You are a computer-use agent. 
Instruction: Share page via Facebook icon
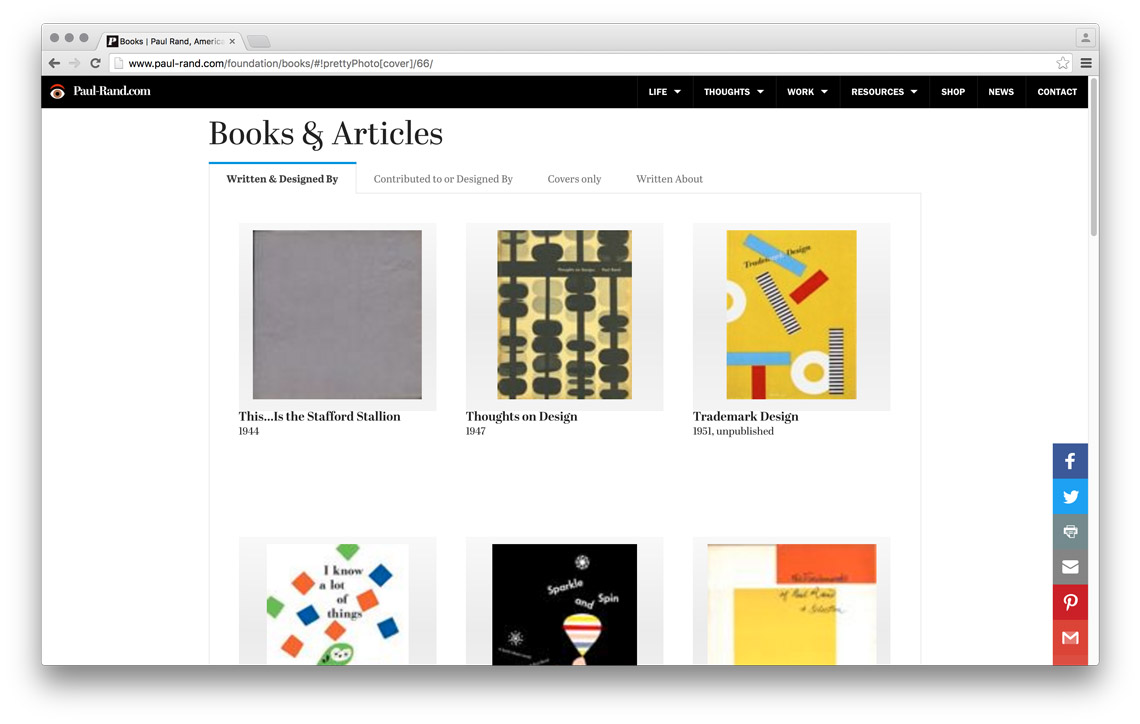coord(1070,461)
